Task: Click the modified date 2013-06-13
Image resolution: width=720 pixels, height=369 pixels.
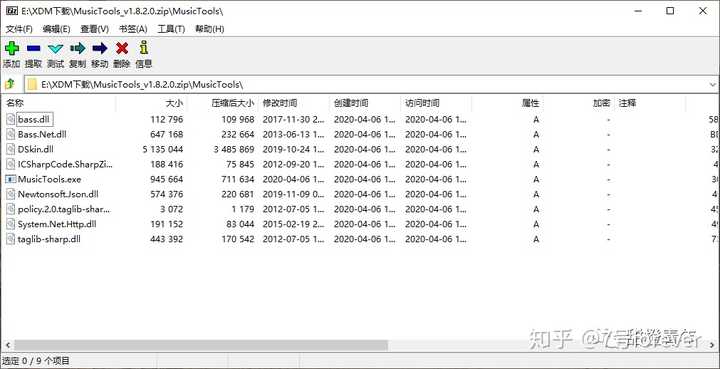Action: [293, 134]
